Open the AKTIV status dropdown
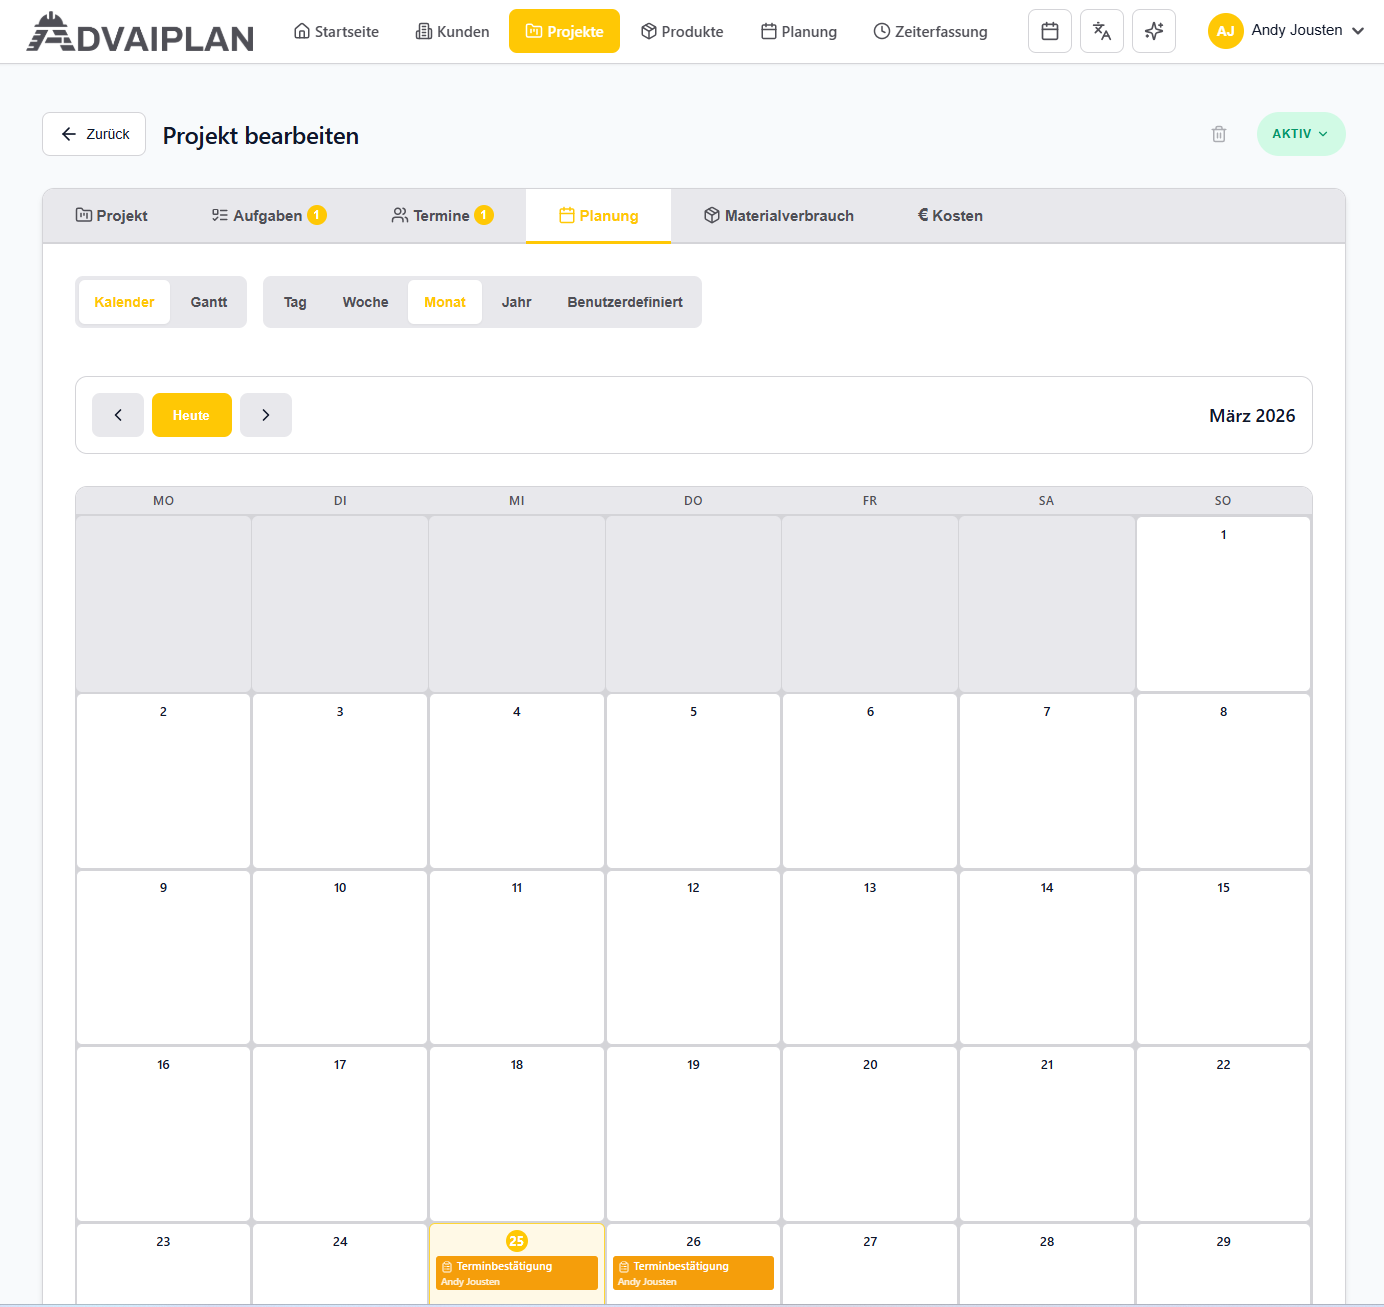 click(x=1301, y=133)
